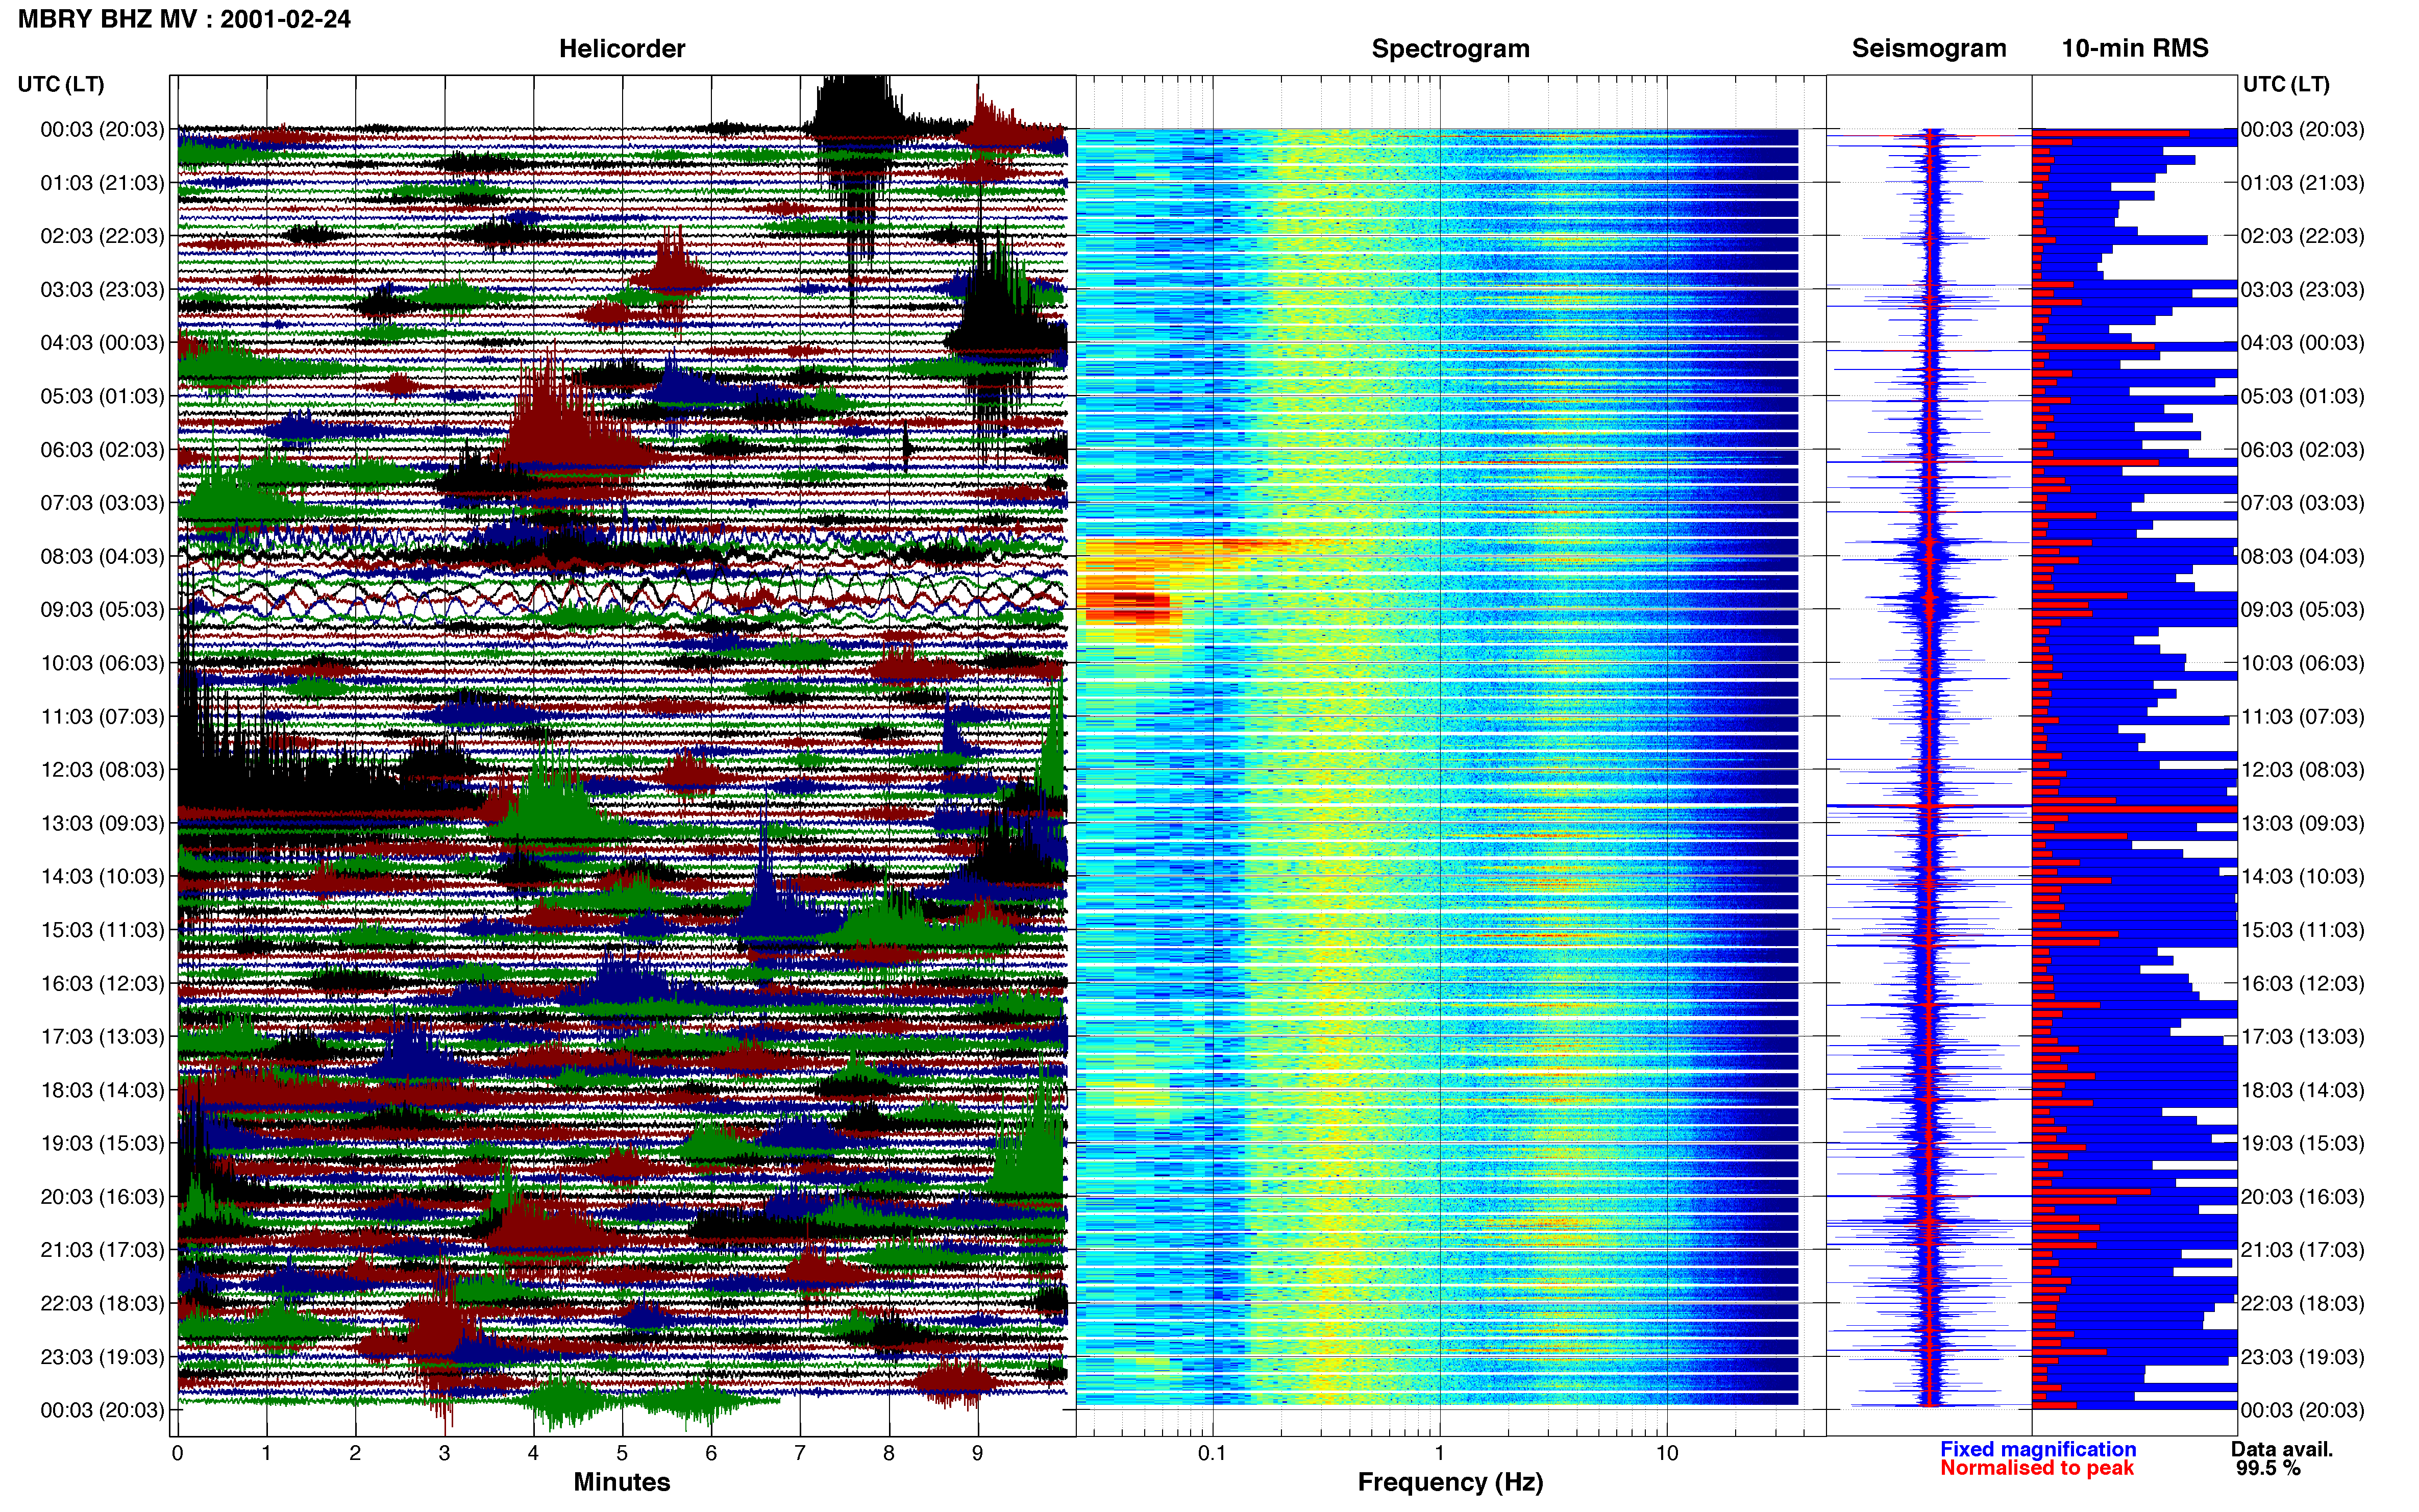Select the left time label '22:03 (18:03)'
Image resolution: width=2419 pixels, height=1512 pixels.
(x=102, y=1303)
